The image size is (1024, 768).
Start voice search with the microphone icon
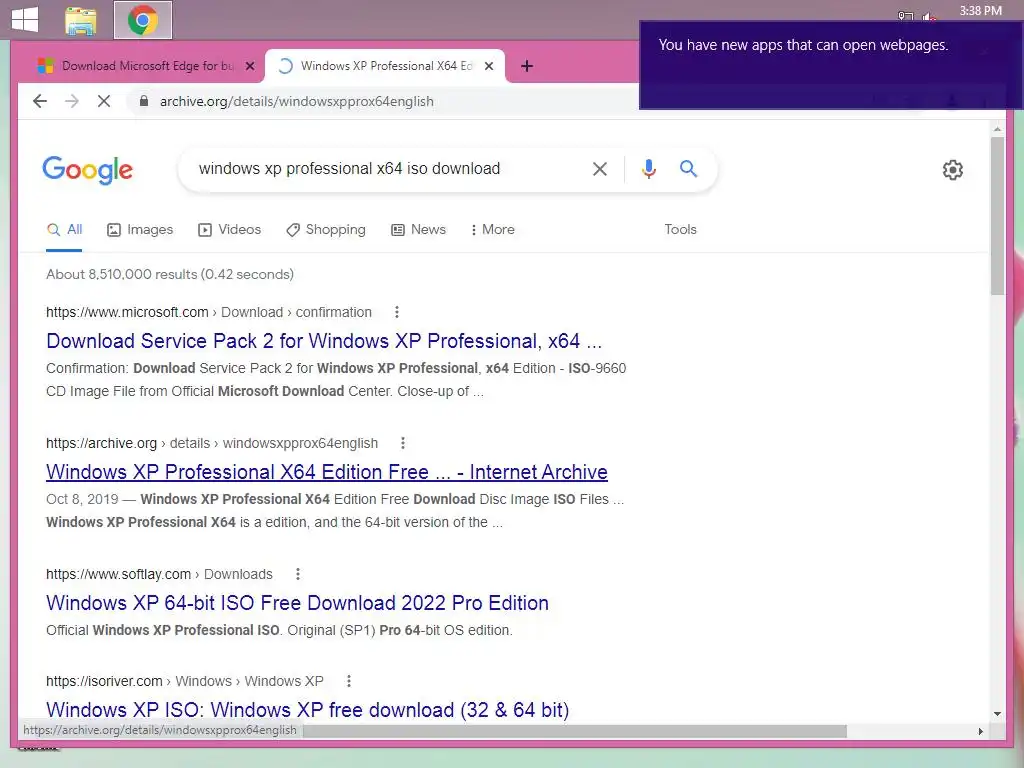[x=648, y=169]
